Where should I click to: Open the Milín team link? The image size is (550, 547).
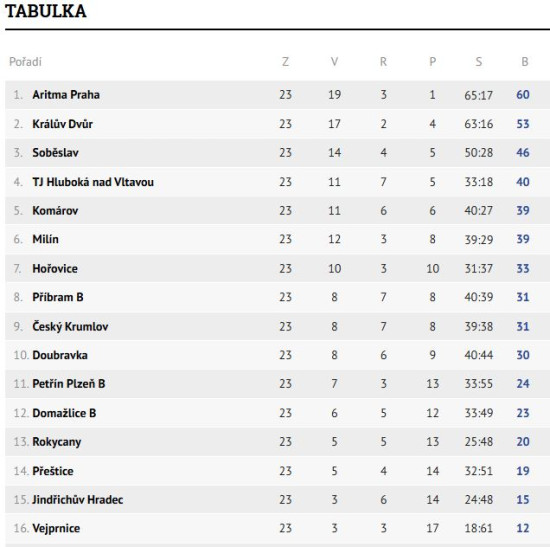[45, 239]
